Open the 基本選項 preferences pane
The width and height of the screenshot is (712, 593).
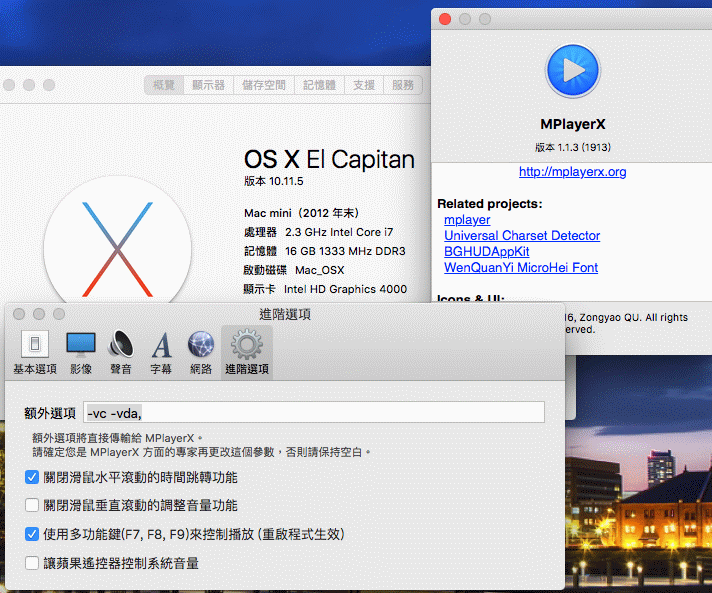pyautogui.click(x=35, y=352)
